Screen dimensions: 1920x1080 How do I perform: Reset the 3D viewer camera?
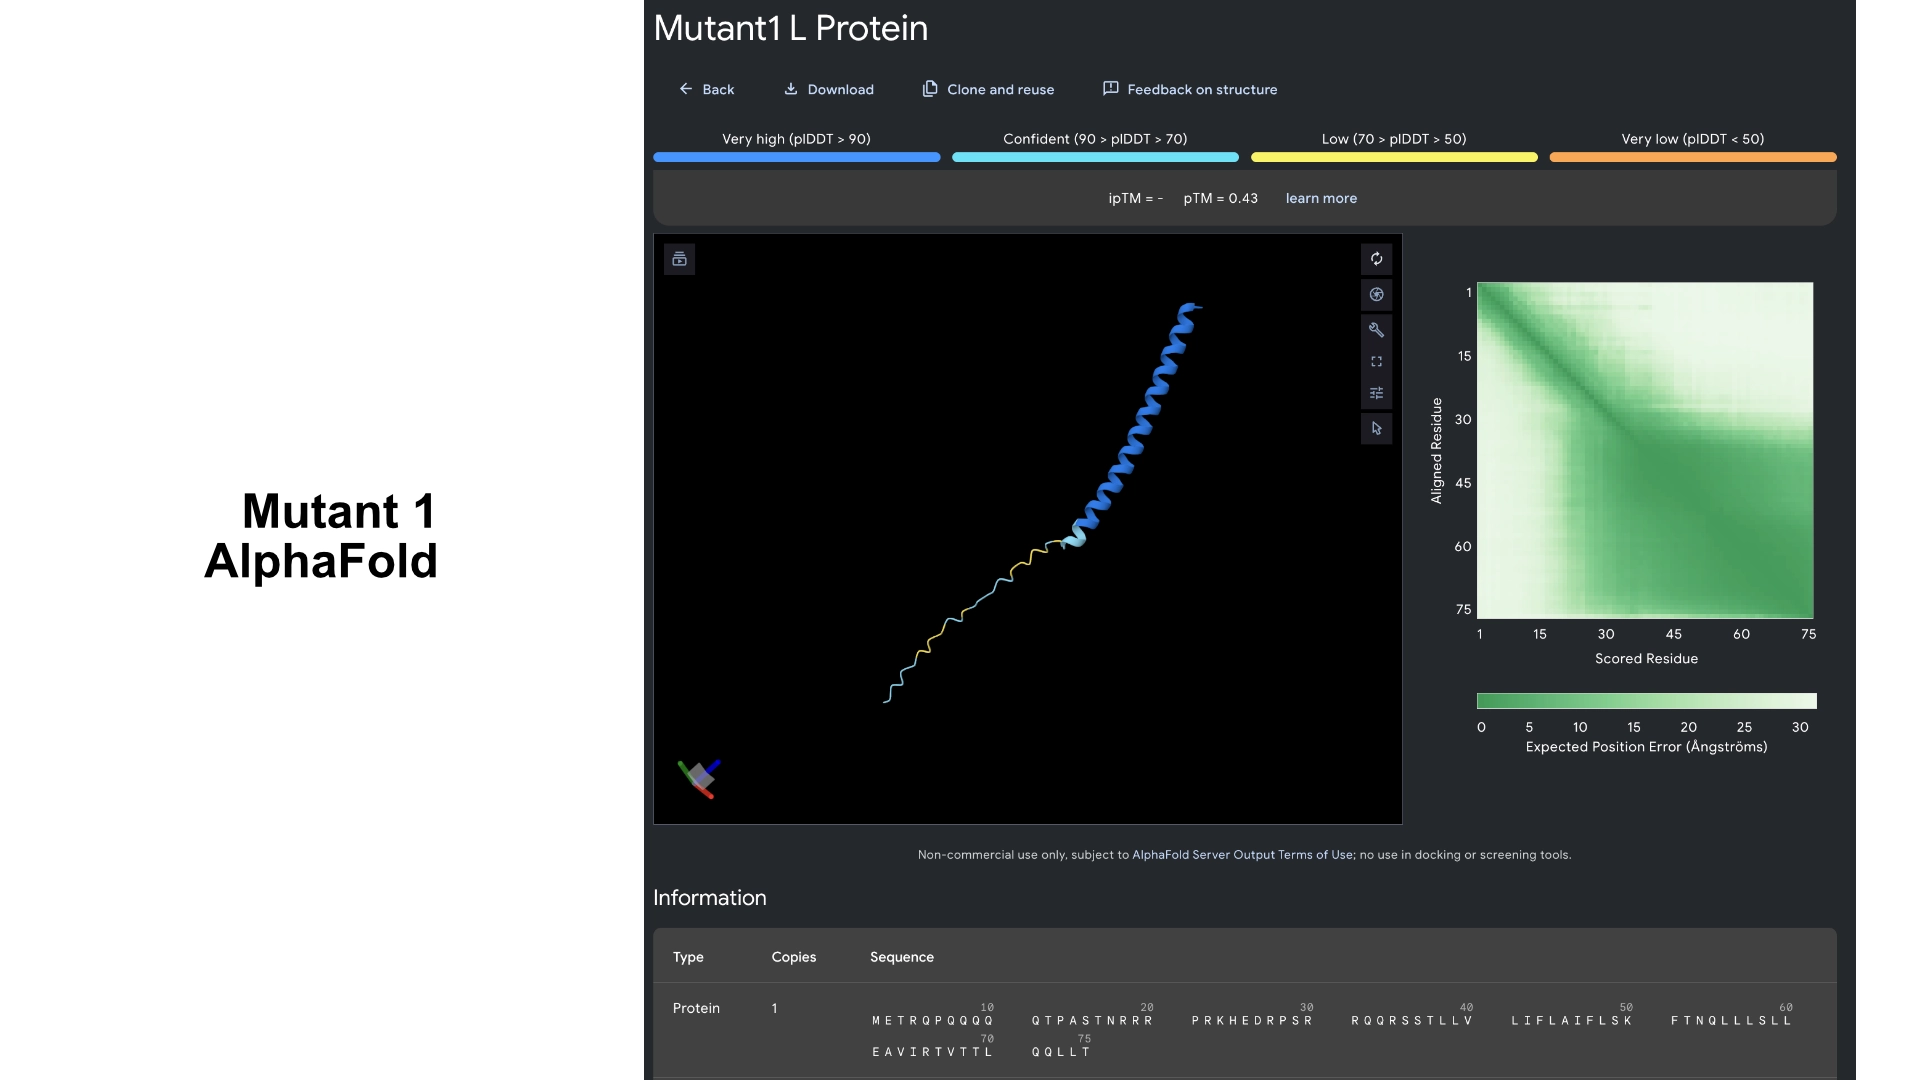1376,259
